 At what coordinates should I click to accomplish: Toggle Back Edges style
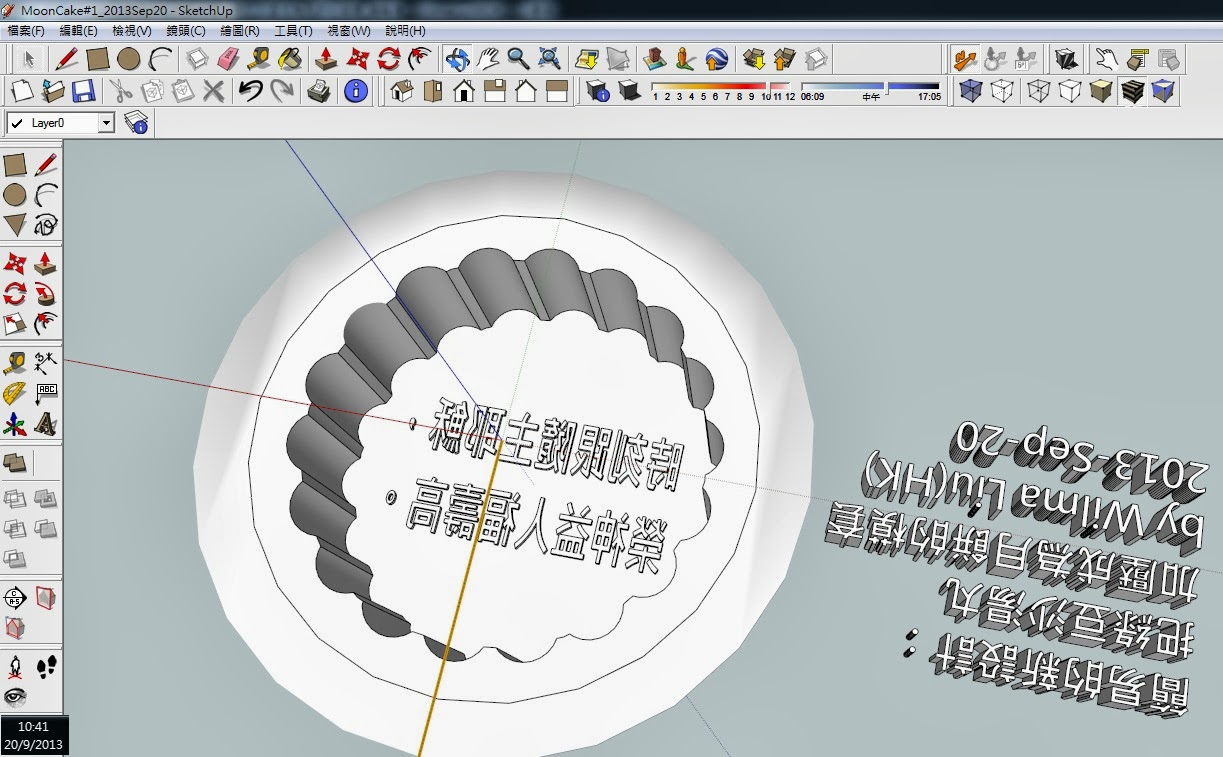[1001, 92]
